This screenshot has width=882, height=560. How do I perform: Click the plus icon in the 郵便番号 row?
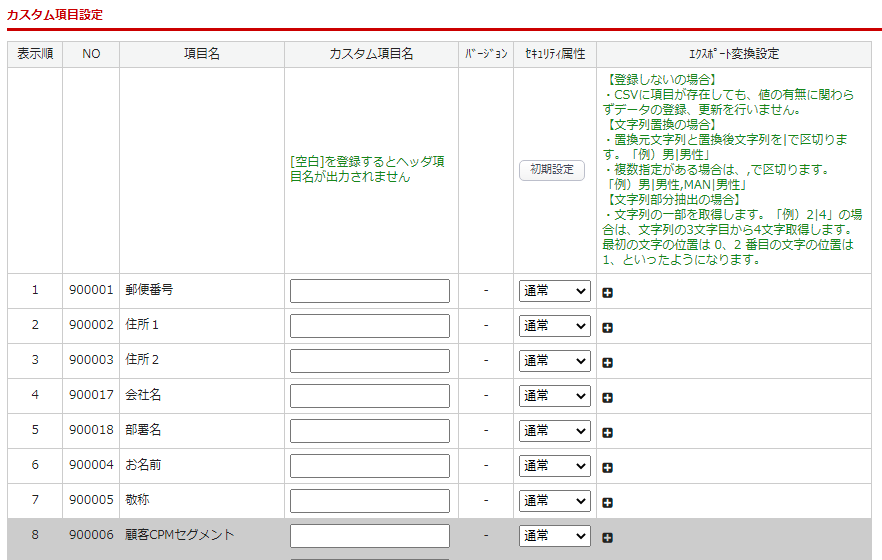coord(607,292)
